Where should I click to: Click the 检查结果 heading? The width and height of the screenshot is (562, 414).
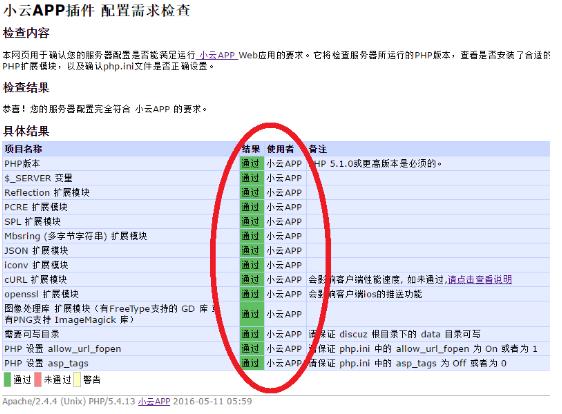(26, 87)
